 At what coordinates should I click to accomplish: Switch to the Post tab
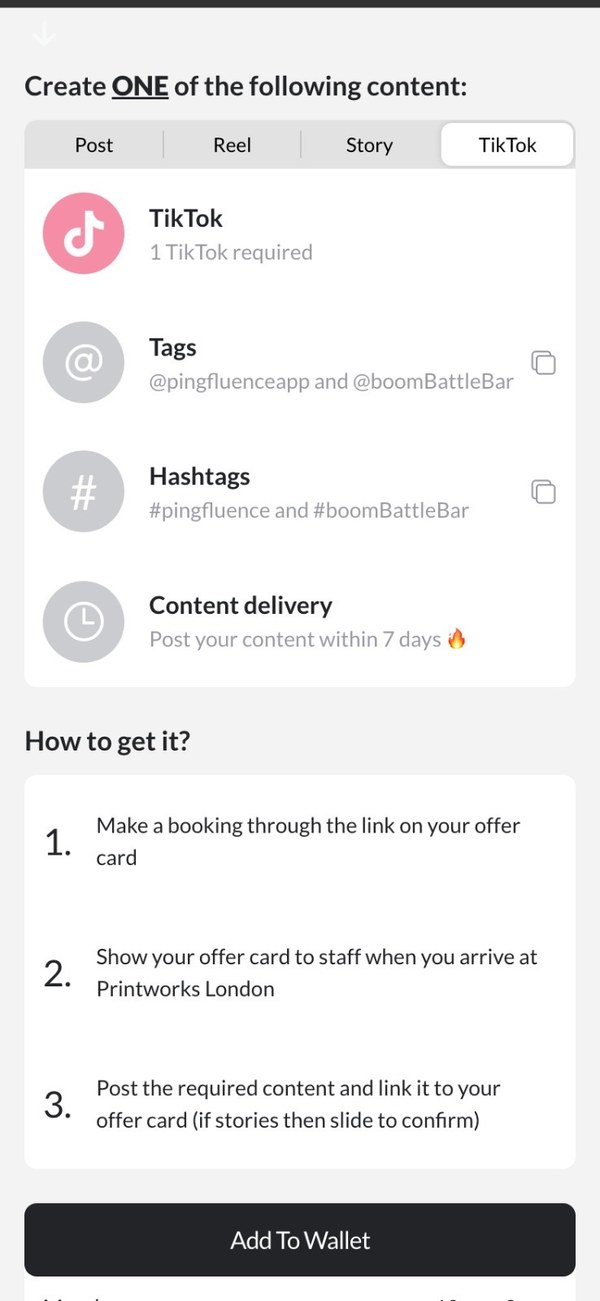(x=93, y=145)
